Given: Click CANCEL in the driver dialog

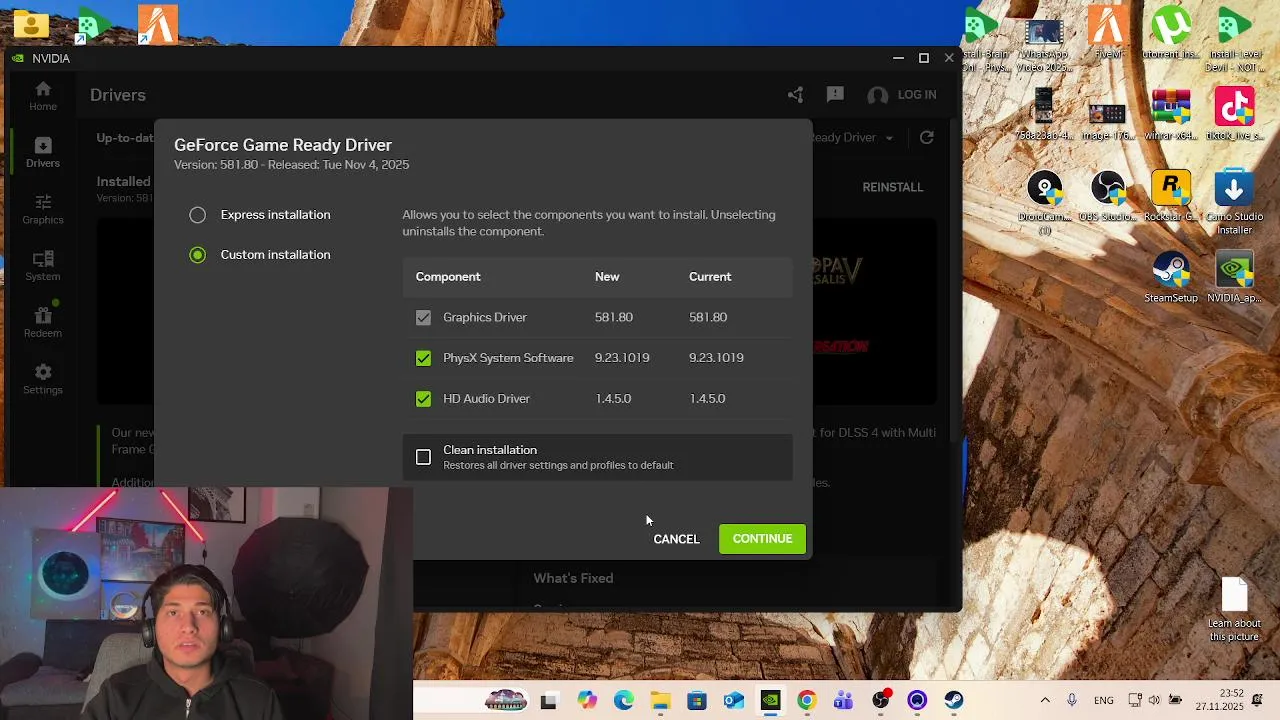Looking at the screenshot, I should click(676, 539).
